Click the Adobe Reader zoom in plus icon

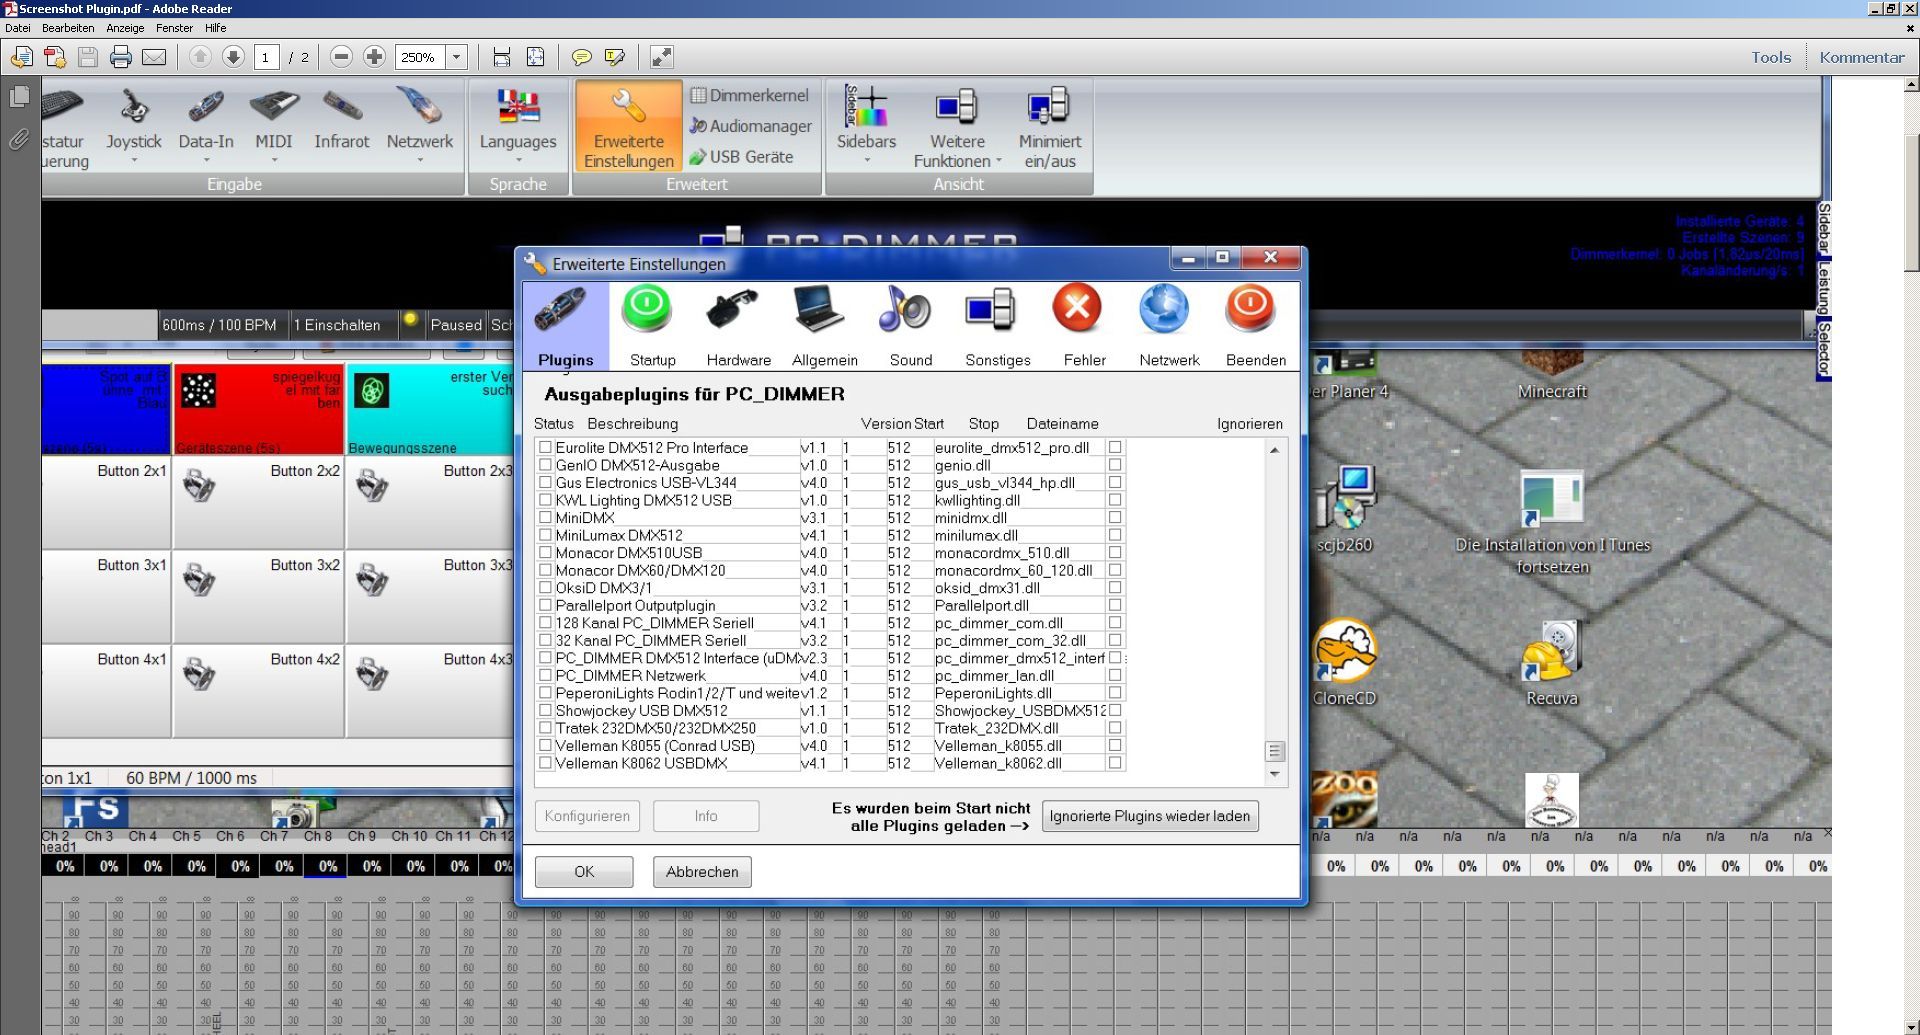point(374,57)
